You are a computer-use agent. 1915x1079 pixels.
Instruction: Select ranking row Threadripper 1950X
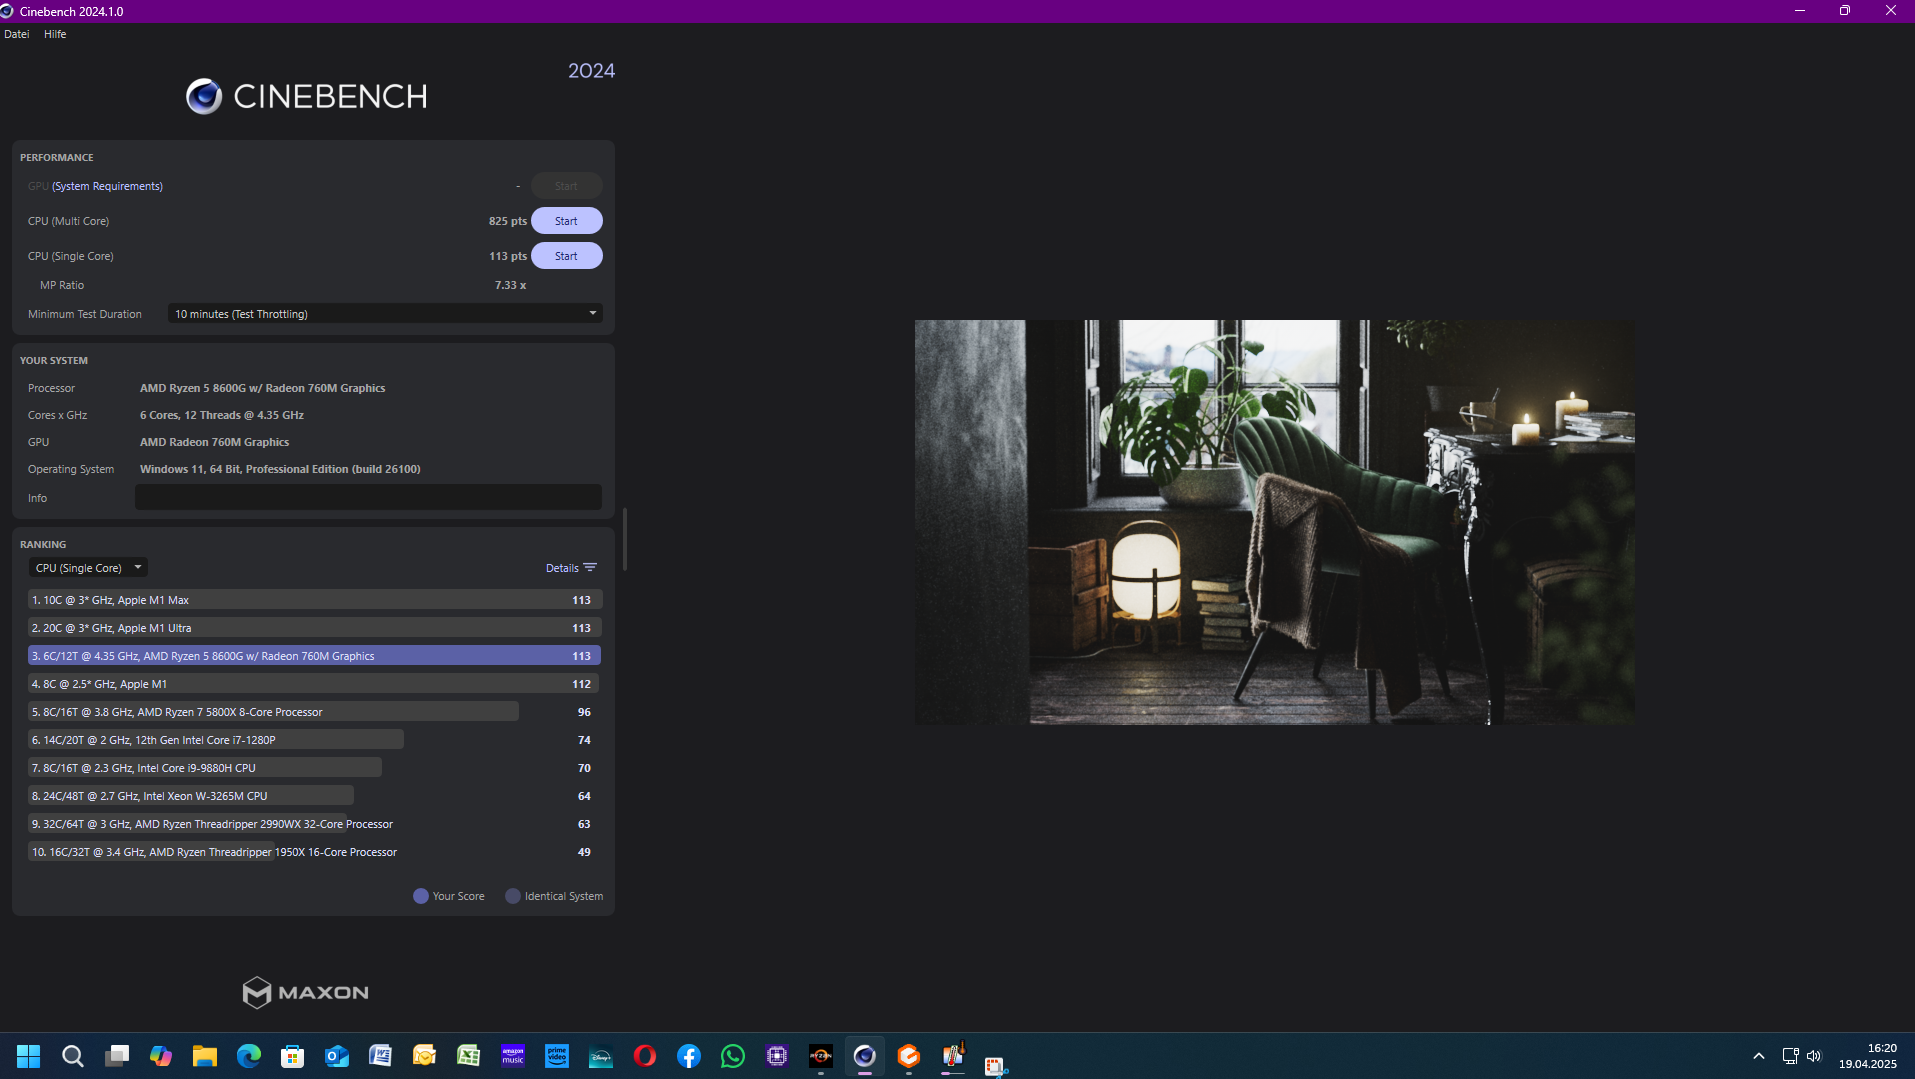[x=315, y=852]
